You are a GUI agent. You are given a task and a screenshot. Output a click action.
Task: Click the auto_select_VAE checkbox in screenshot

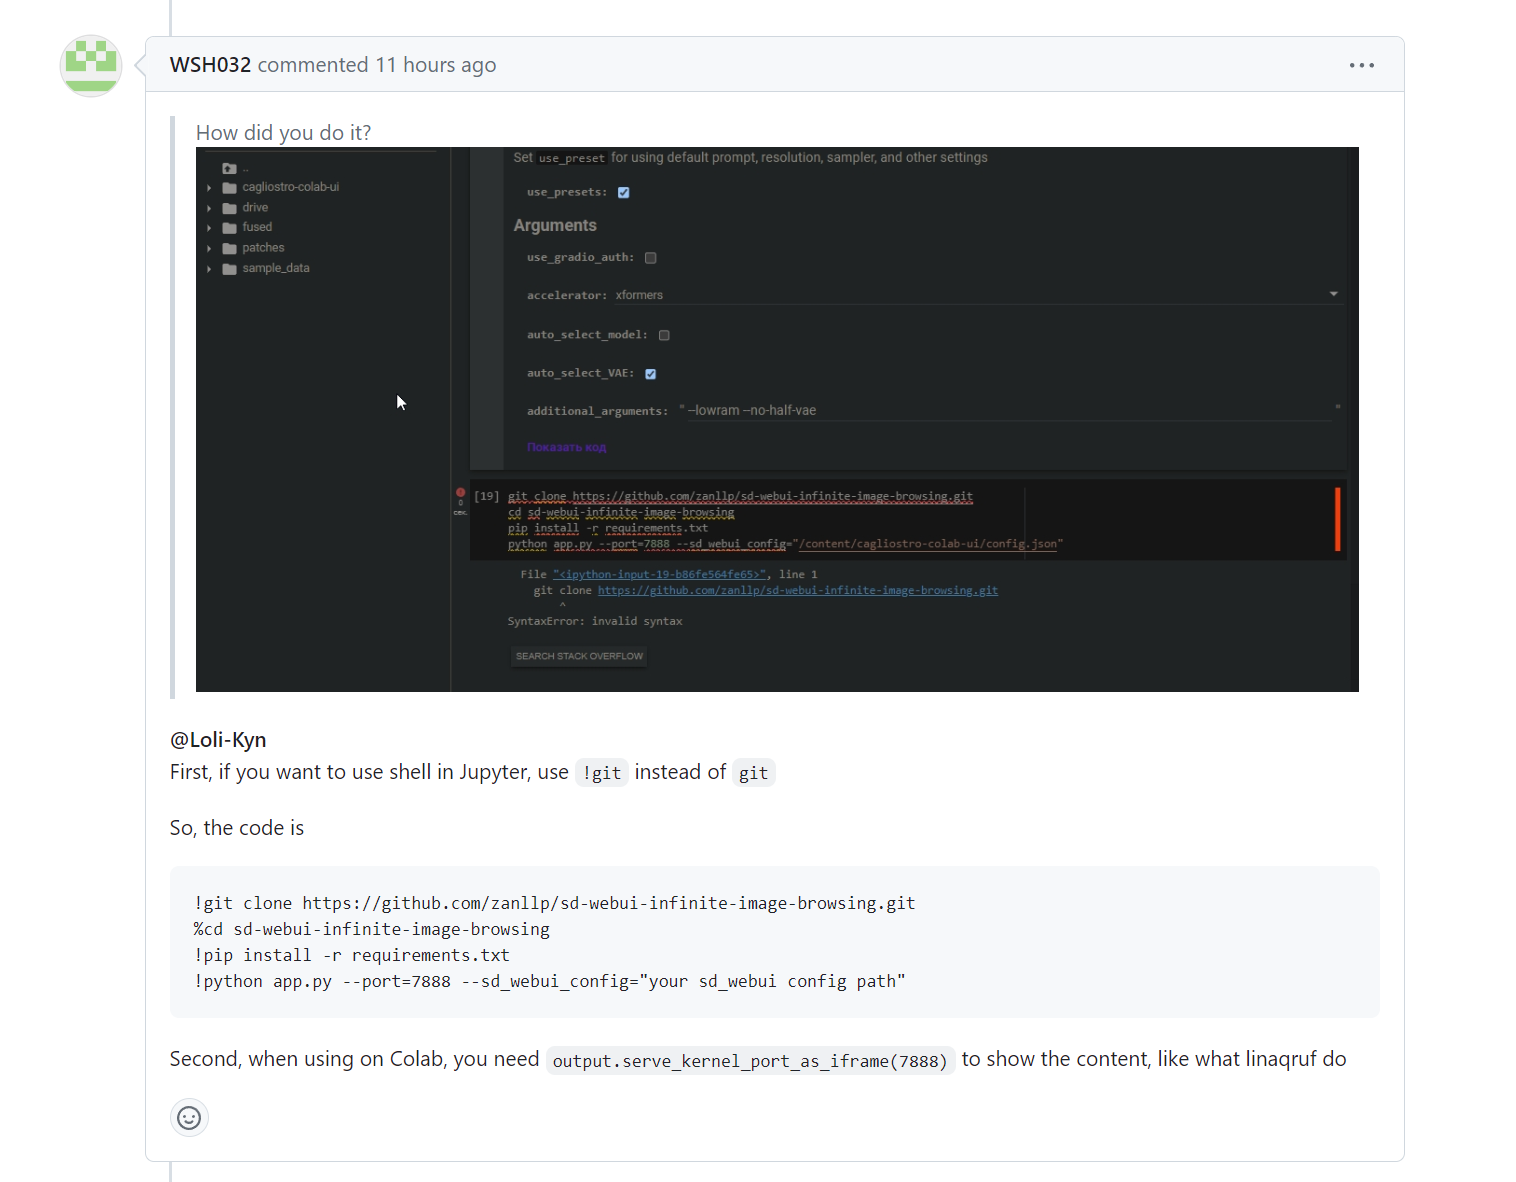point(651,374)
